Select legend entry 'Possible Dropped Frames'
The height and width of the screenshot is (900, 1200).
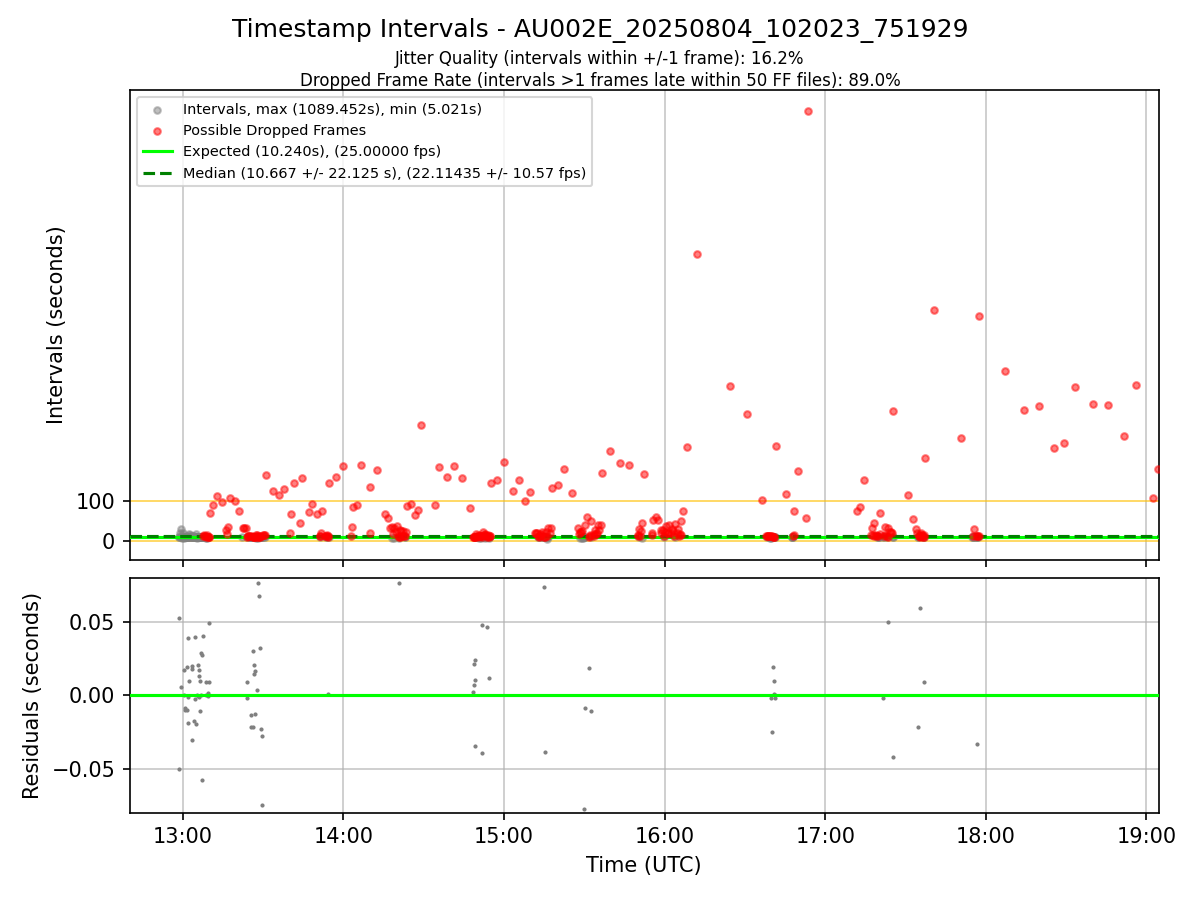274,130
